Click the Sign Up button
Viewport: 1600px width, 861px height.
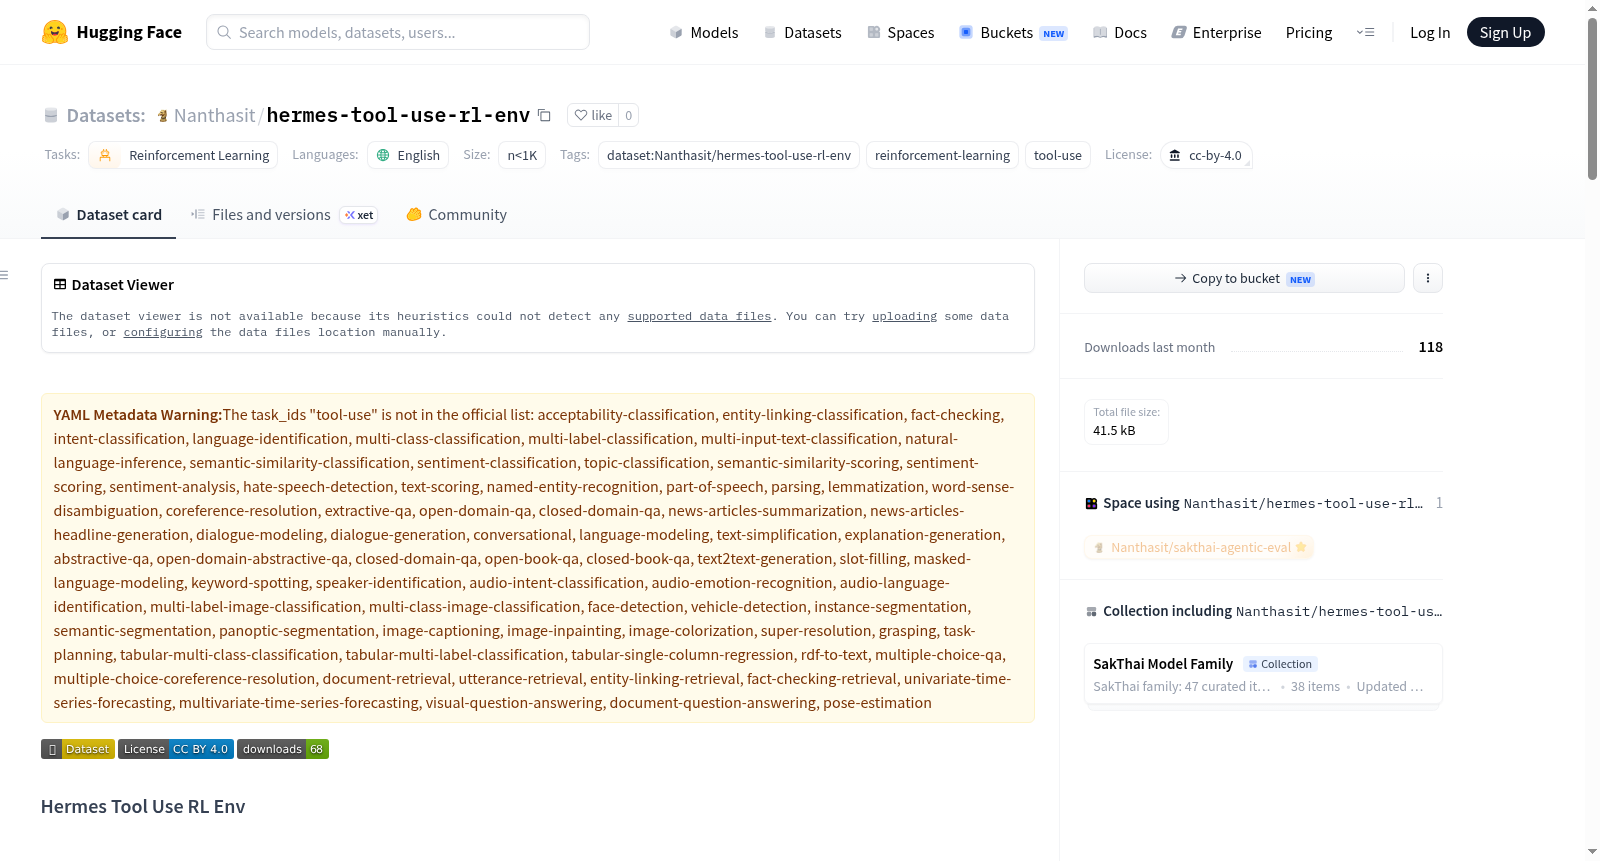coord(1505,32)
